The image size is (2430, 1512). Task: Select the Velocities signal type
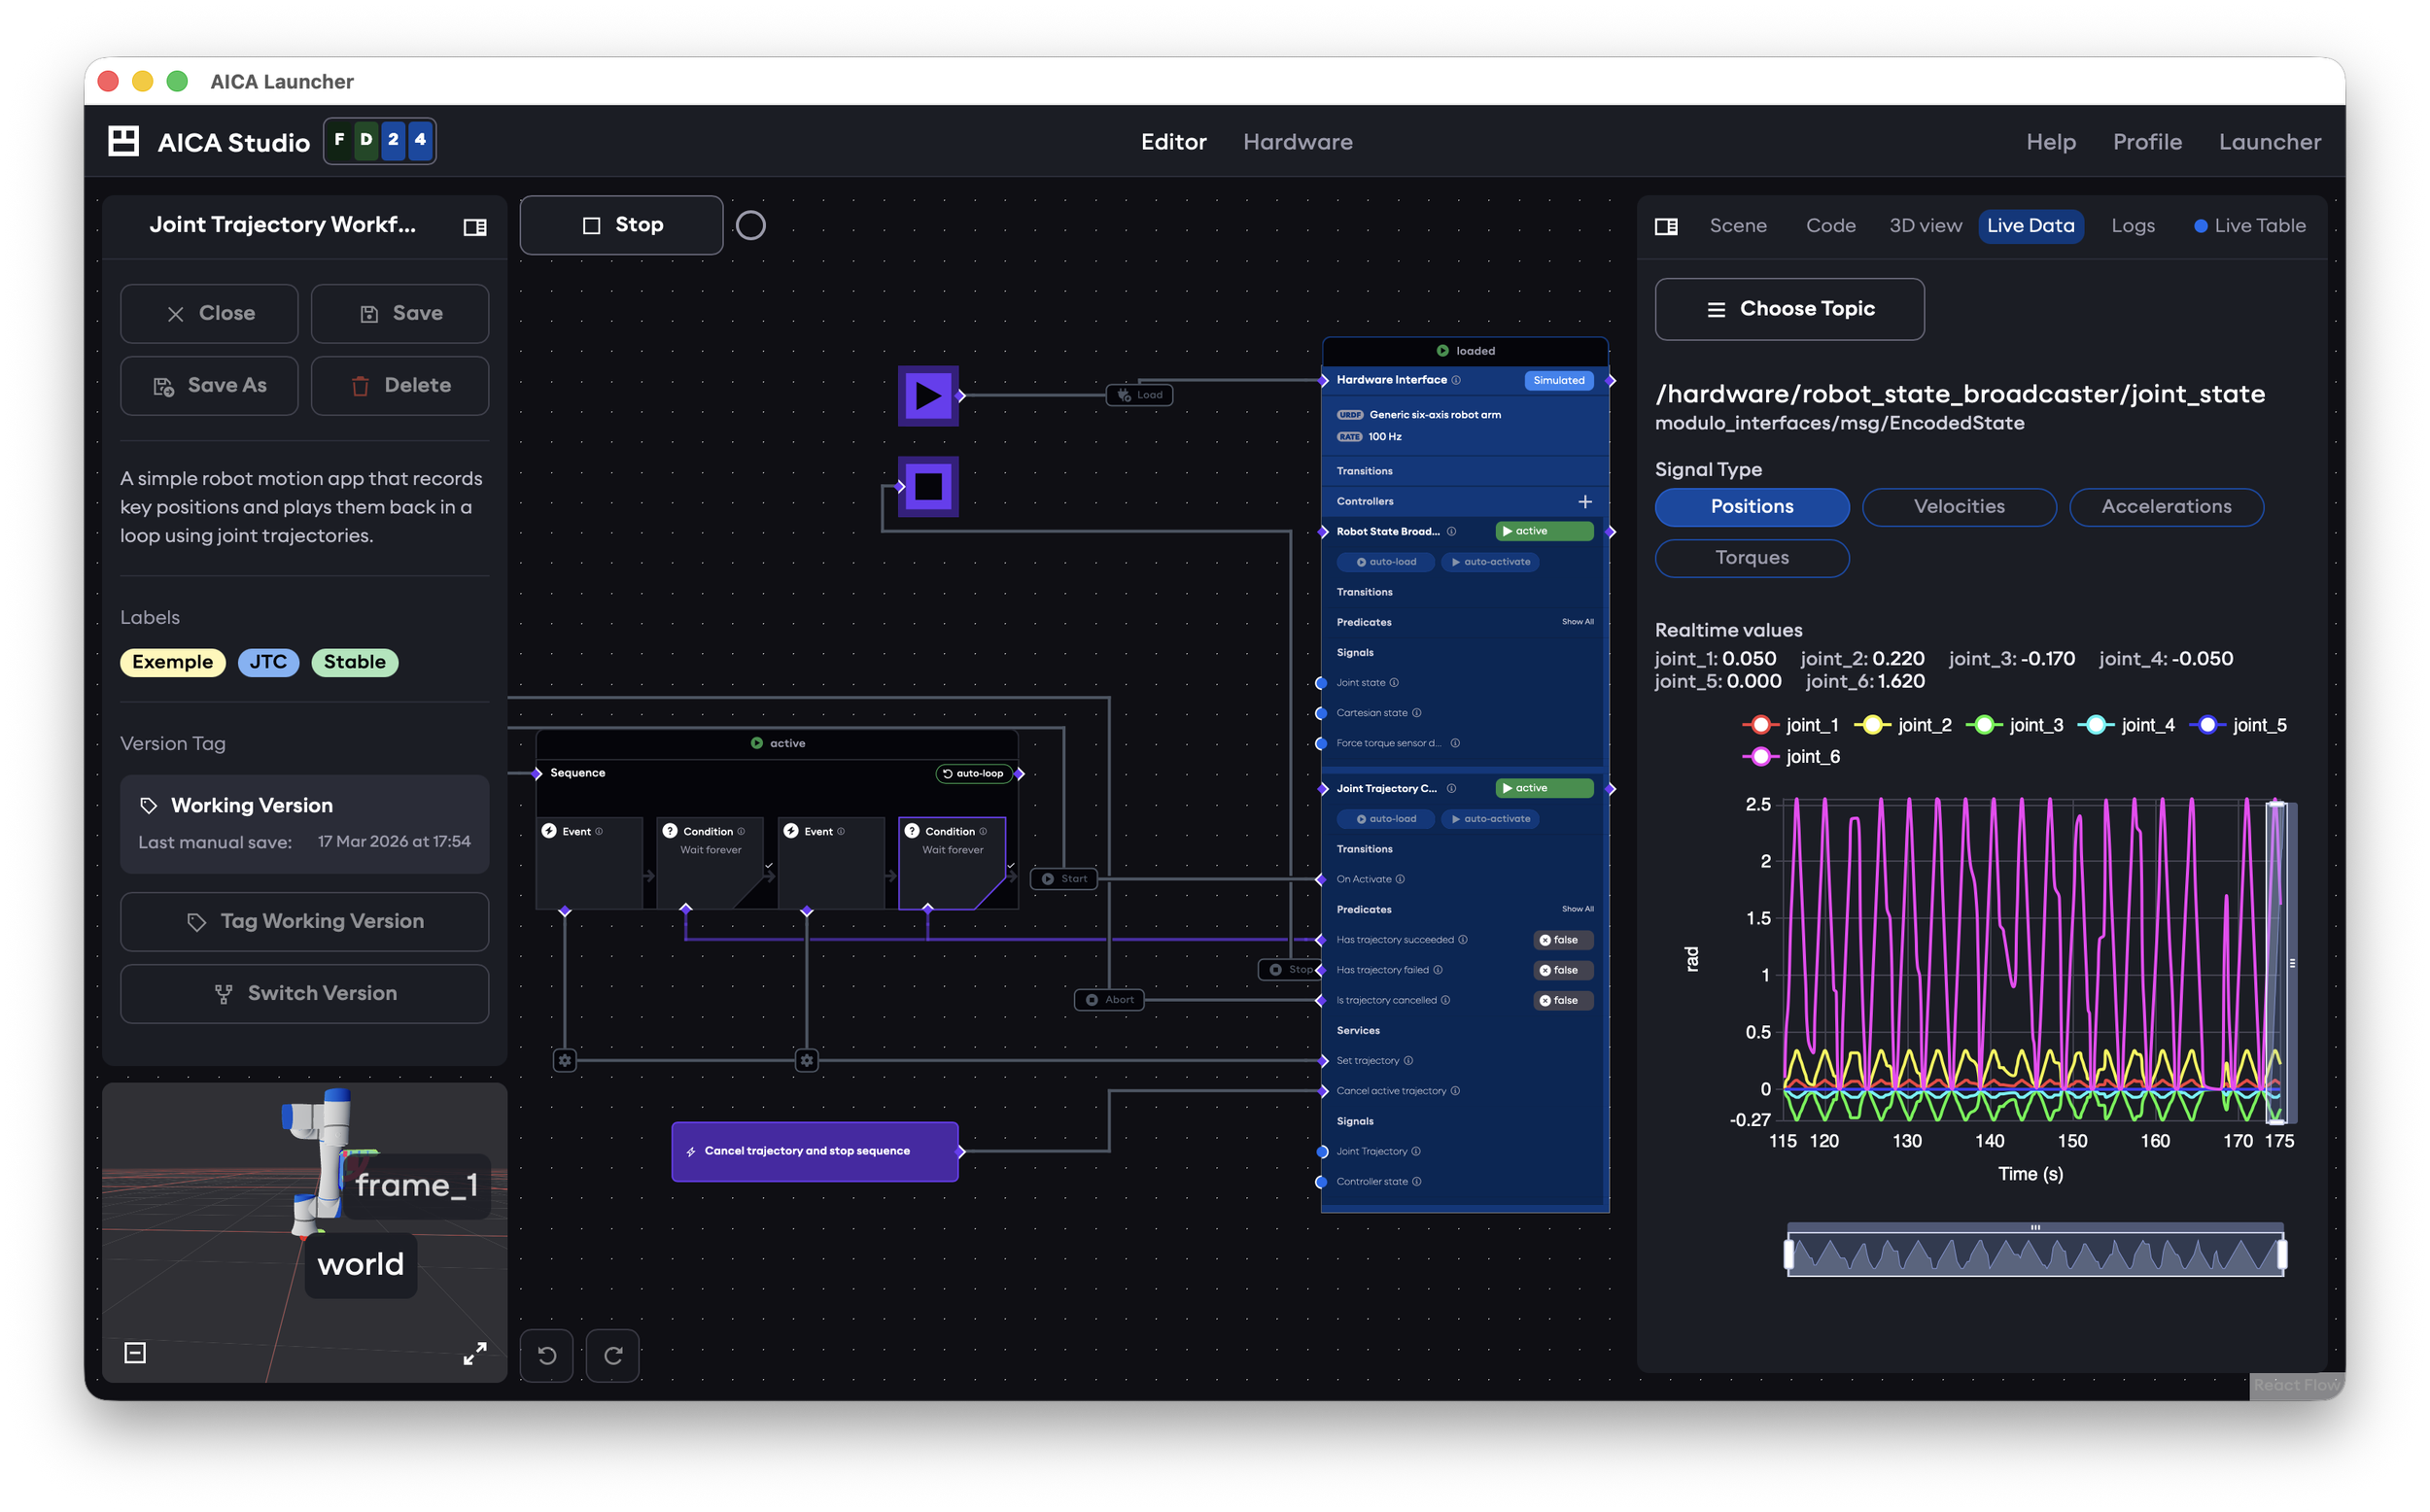tap(1959, 507)
